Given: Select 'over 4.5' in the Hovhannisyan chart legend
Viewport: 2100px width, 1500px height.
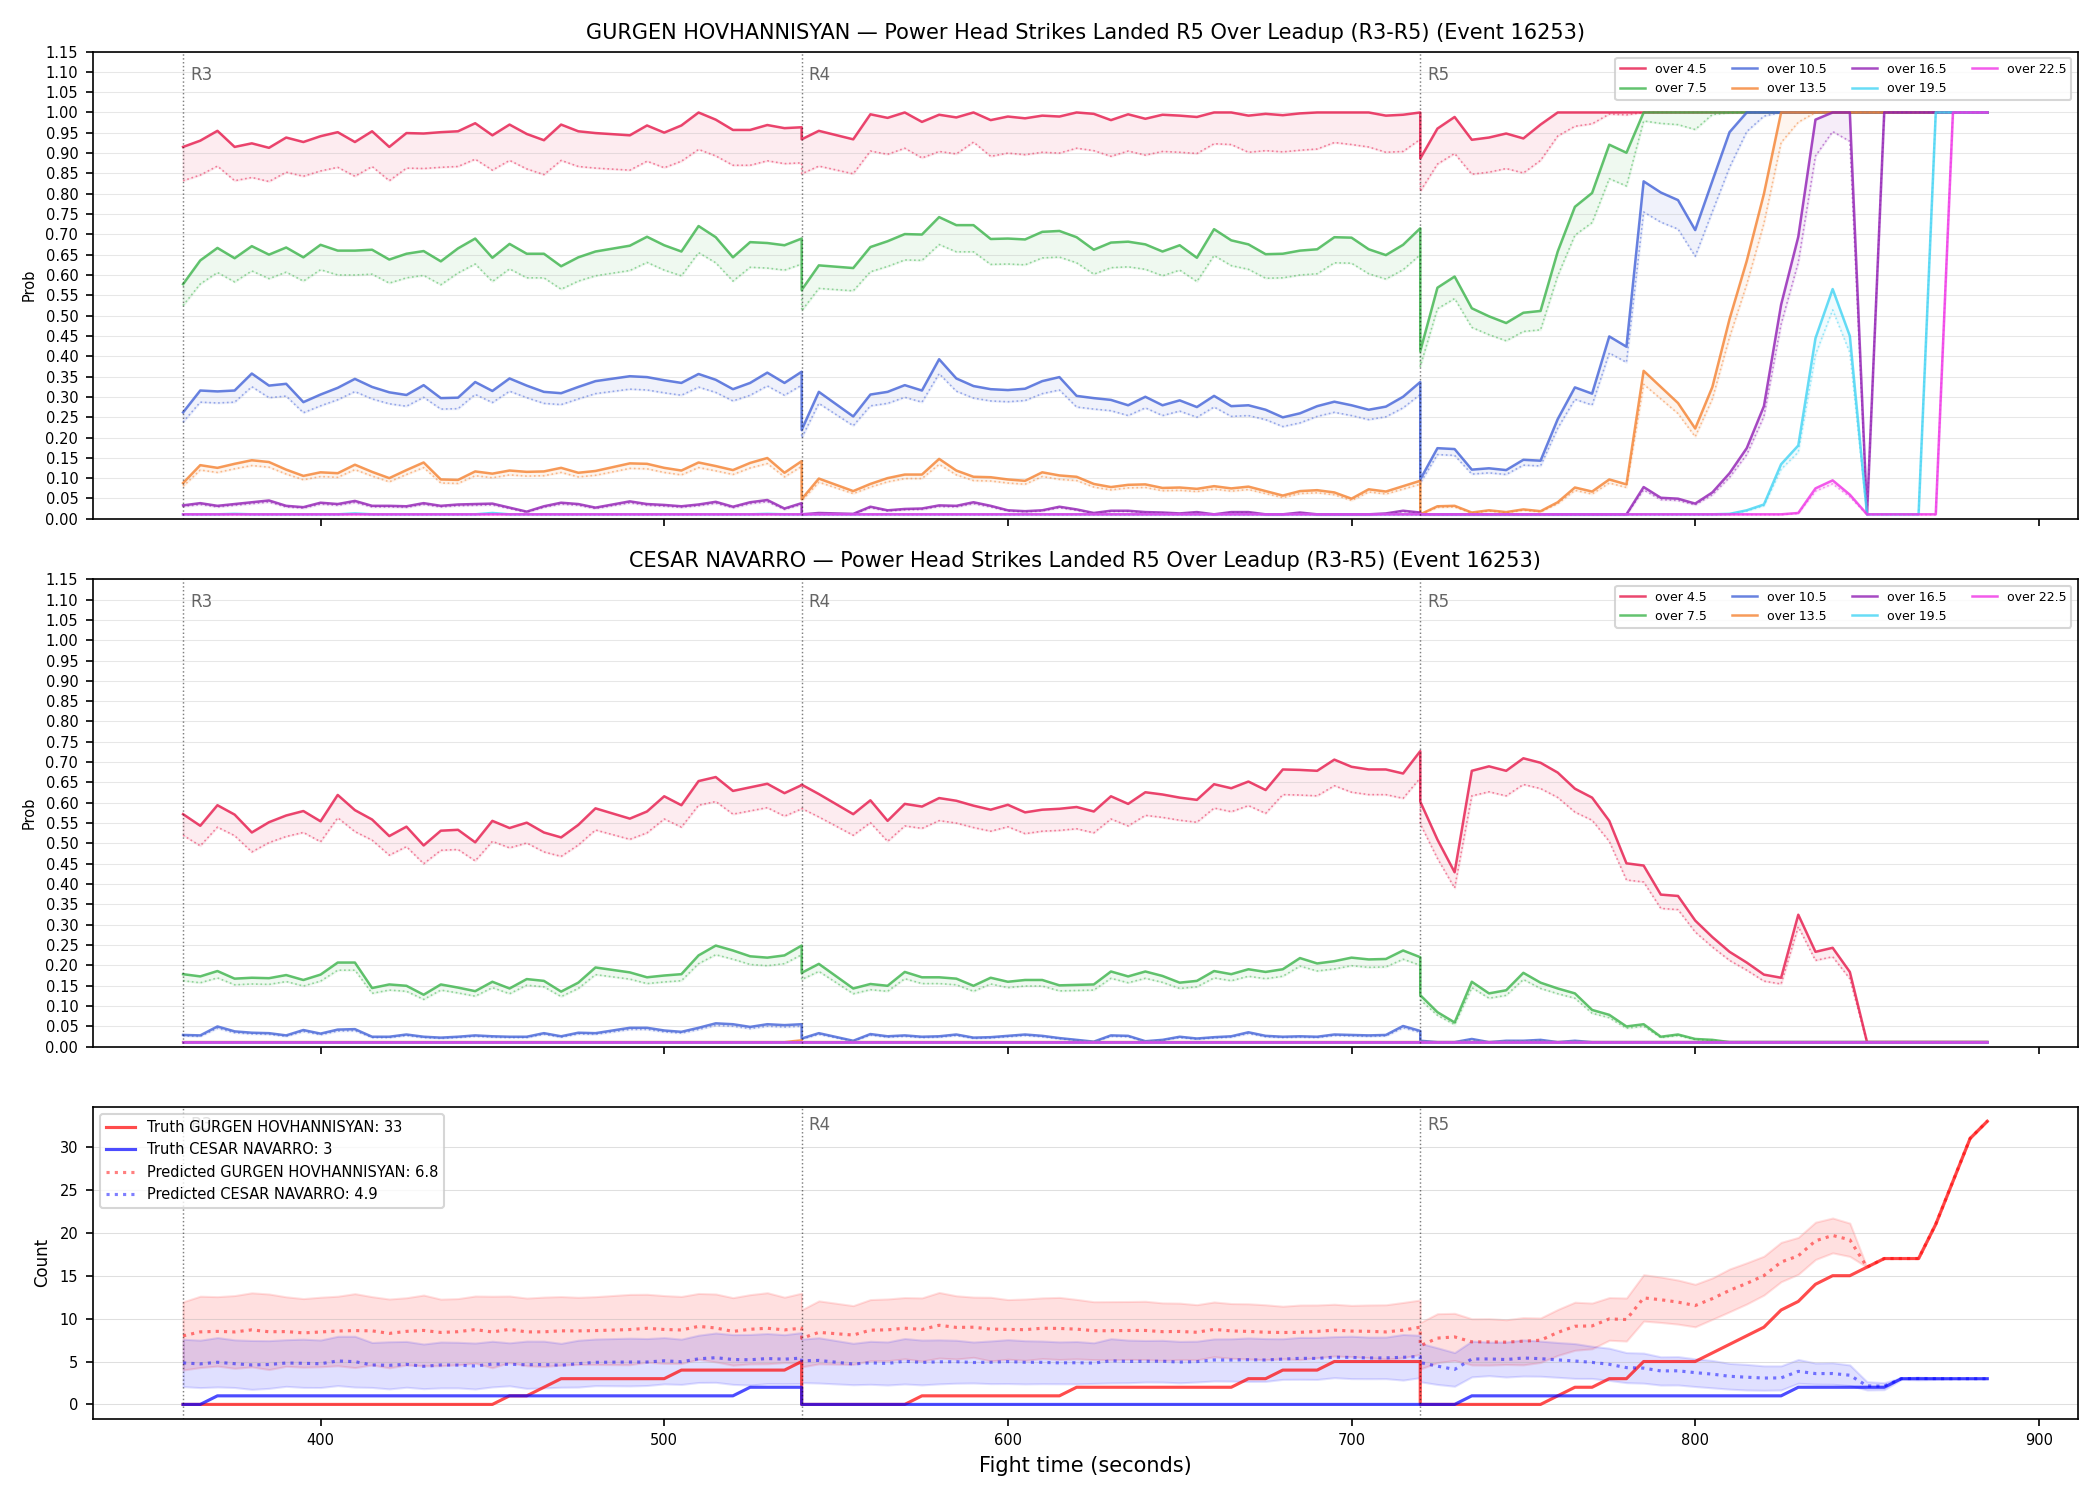Looking at the screenshot, I should point(1663,69).
